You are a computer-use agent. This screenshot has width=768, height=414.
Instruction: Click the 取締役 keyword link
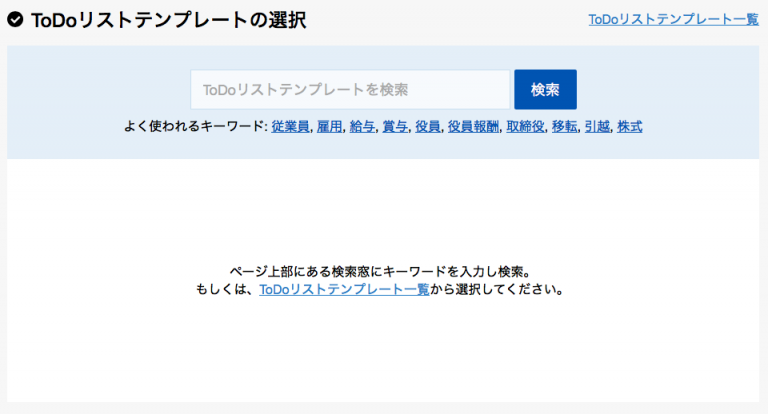coord(525,127)
